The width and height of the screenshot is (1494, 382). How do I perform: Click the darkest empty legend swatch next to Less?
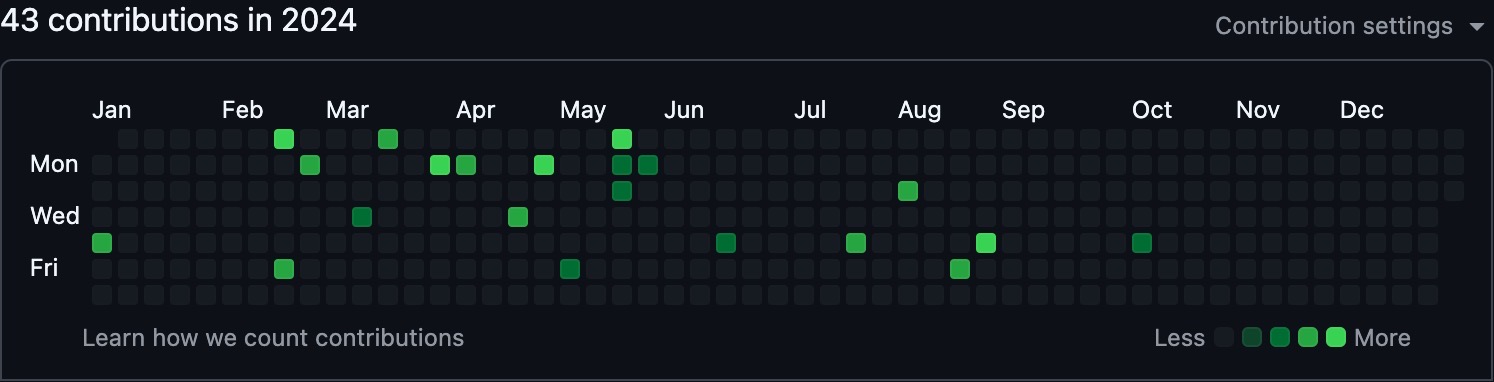tap(1224, 338)
